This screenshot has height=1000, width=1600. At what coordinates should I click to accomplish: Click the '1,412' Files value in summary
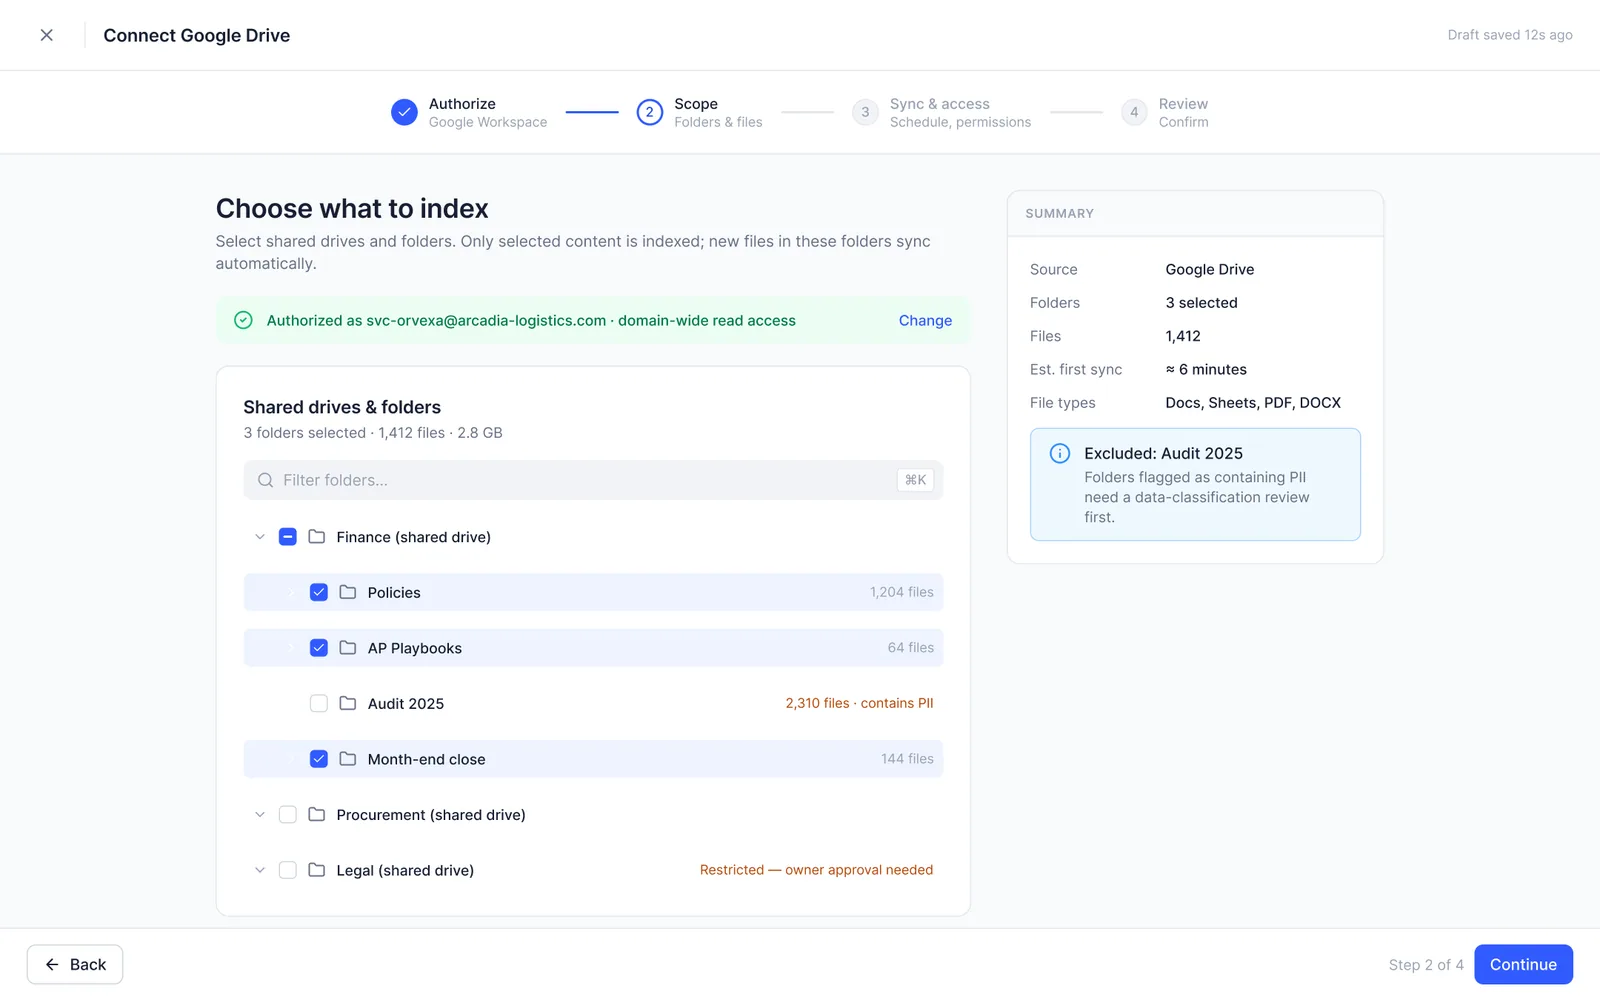(1183, 336)
